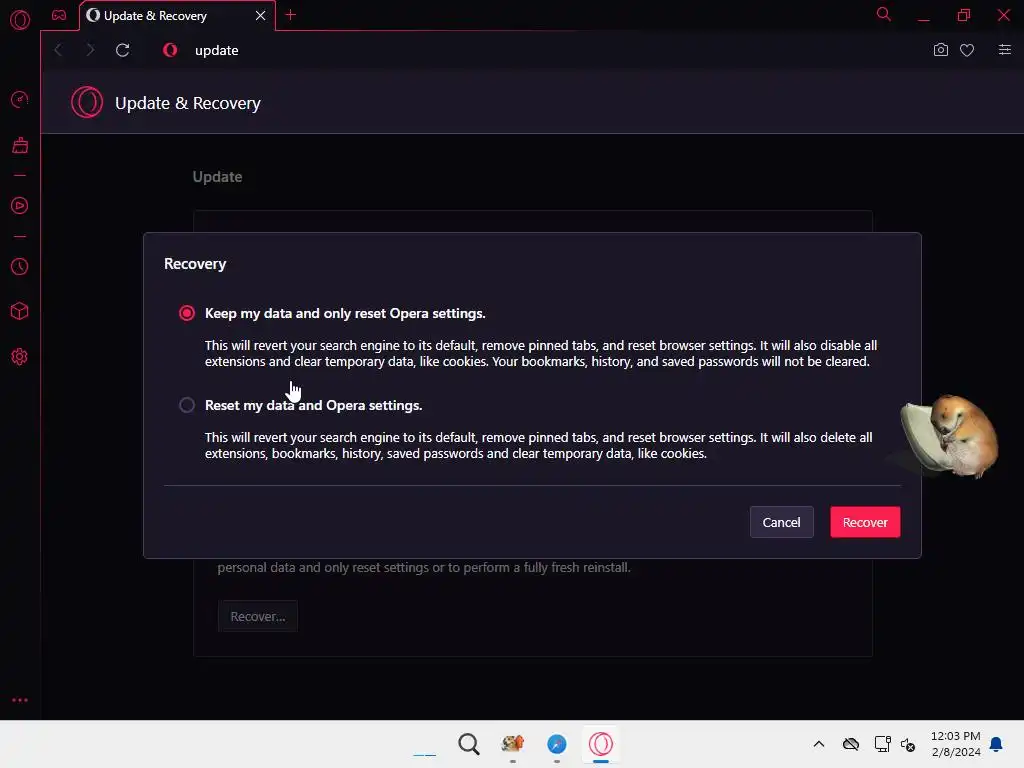Open the hamster taskbar app icon
Screen dimensions: 1024x768
coord(513,743)
